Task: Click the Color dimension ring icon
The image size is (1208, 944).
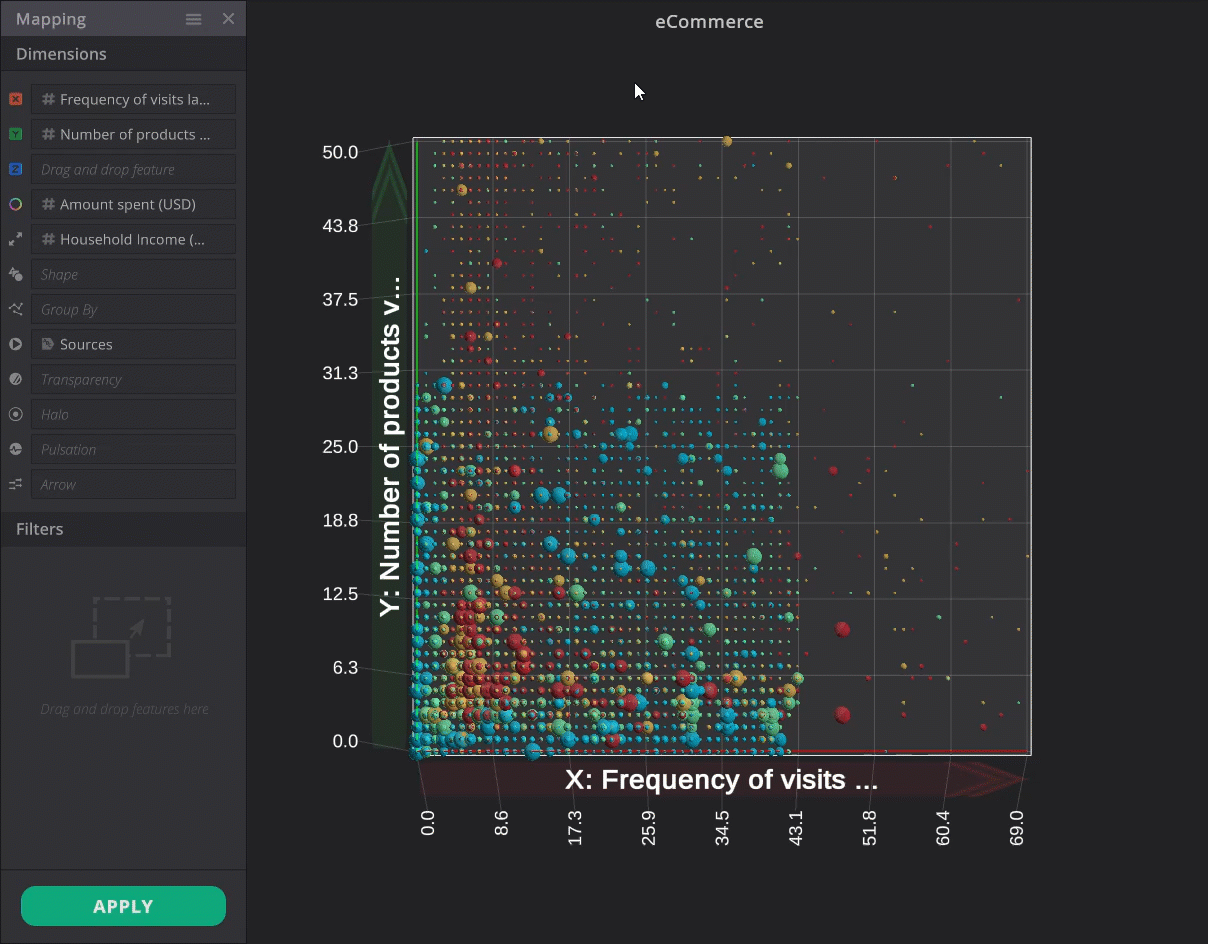Action: click(x=15, y=204)
